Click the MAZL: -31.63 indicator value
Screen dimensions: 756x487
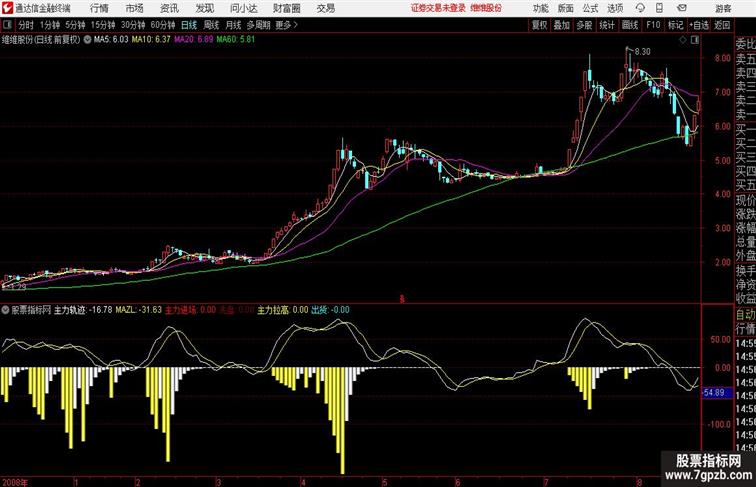pyautogui.click(x=138, y=310)
